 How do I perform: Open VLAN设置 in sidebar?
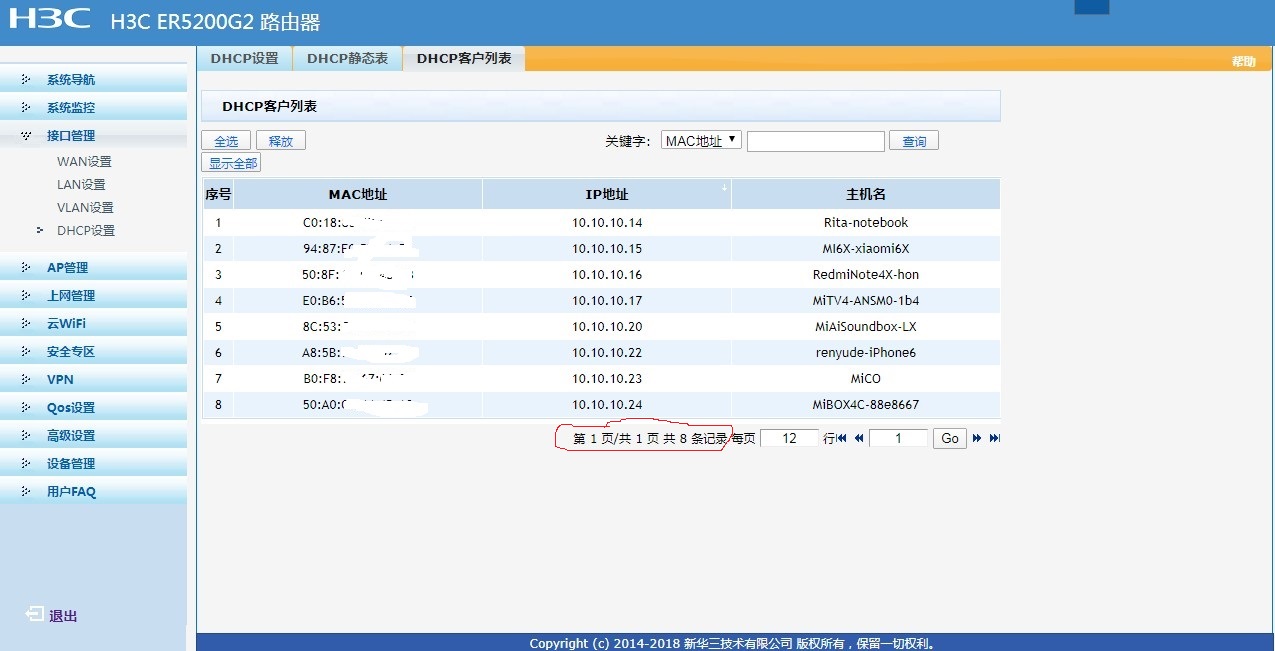tap(85, 208)
